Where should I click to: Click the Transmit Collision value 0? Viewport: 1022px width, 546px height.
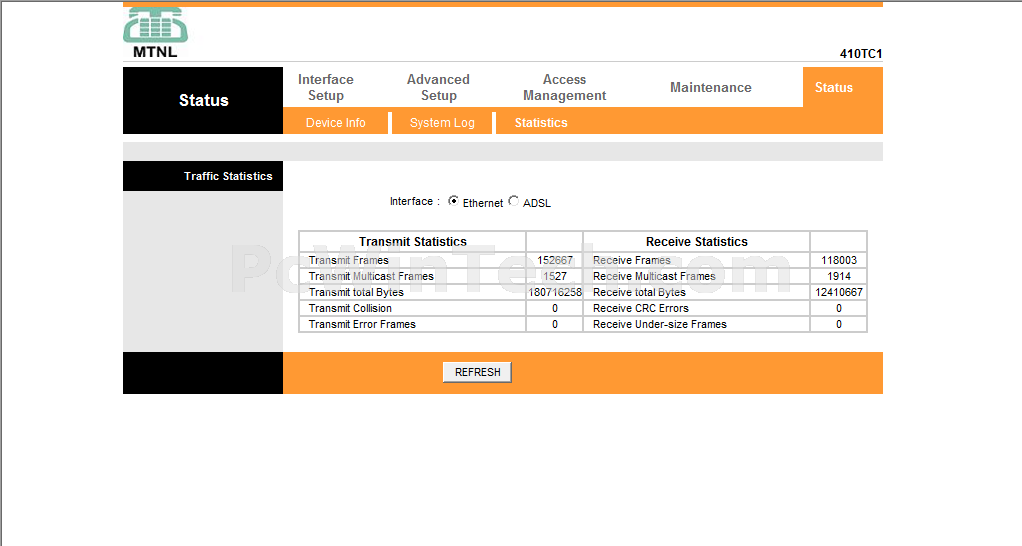[555, 308]
